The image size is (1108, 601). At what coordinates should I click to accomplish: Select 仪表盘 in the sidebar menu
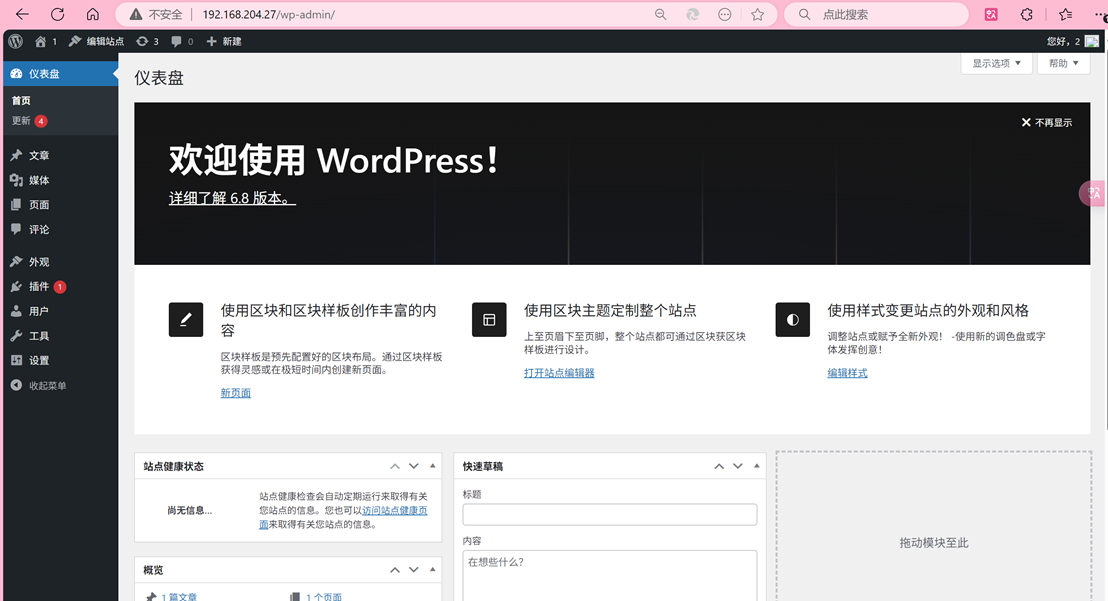click(x=61, y=73)
